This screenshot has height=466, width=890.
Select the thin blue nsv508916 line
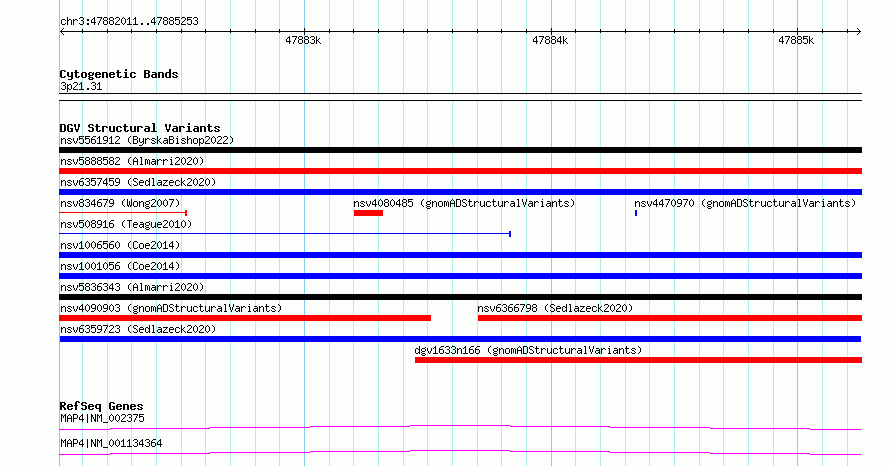click(286, 234)
